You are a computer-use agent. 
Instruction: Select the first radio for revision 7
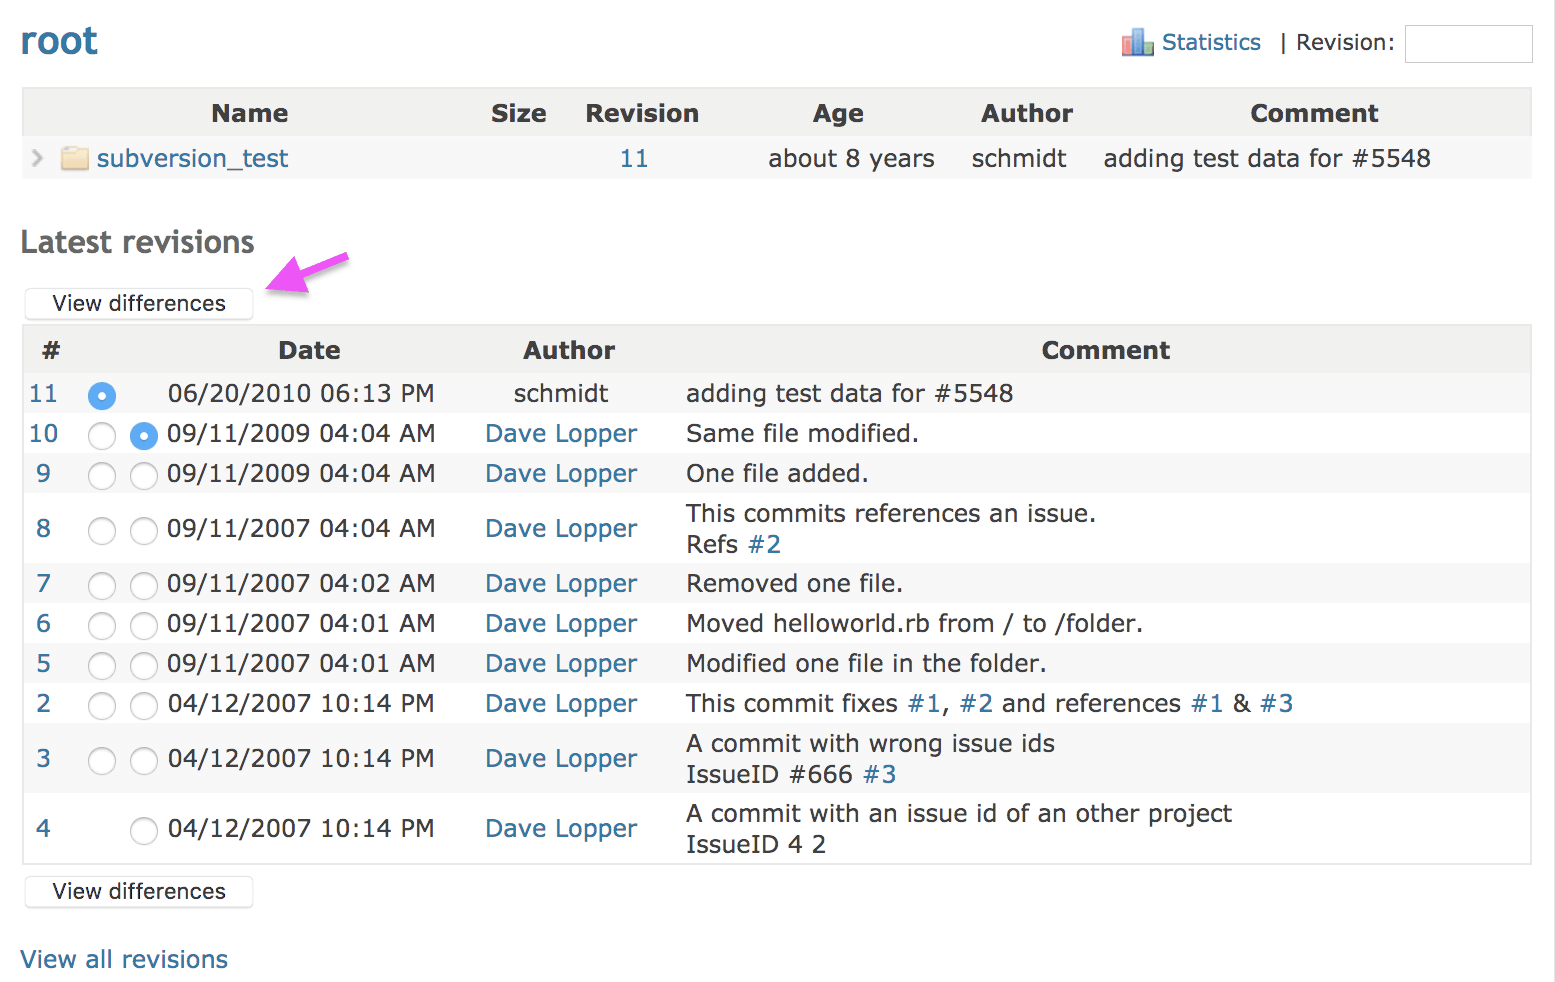[x=102, y=586]
